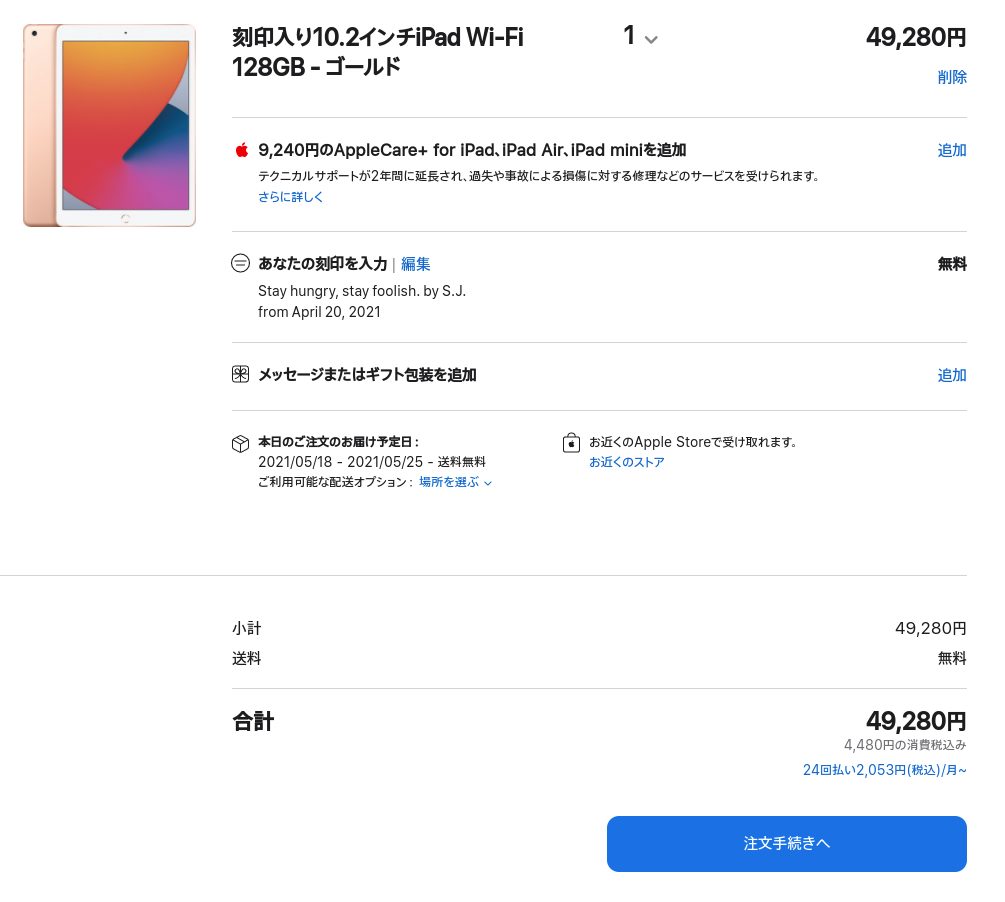
Task: Open さらに詳しく AppleCare details link
Action: pos(290,197)
